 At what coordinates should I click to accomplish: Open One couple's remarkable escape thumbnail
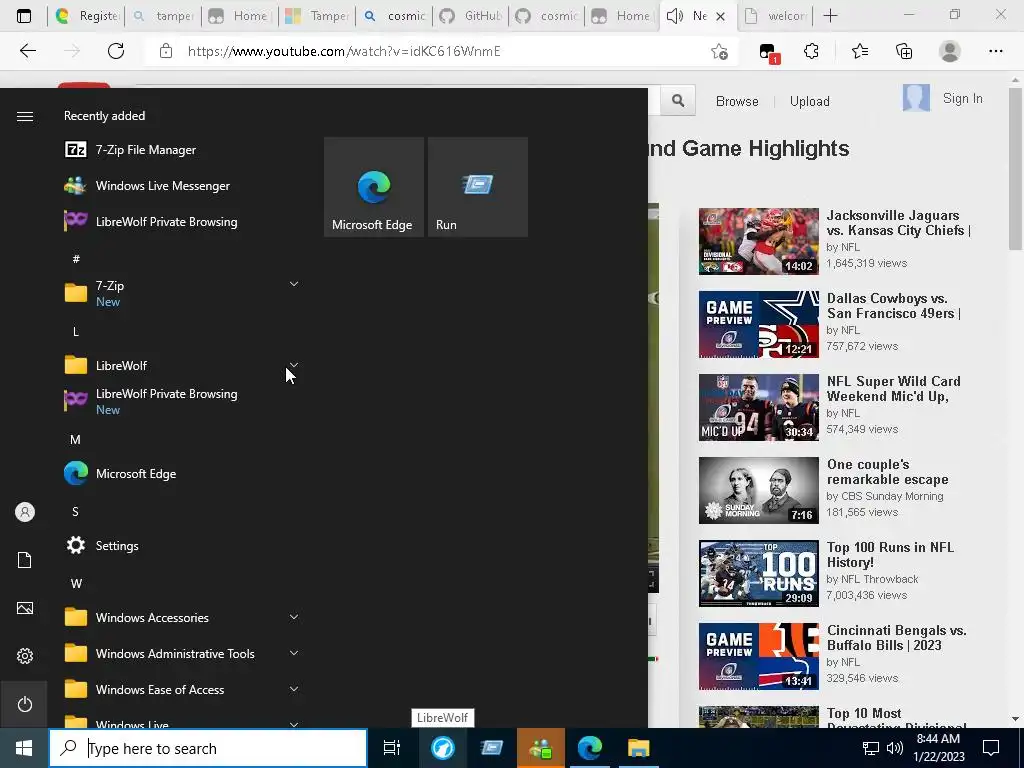click(x=758, y=490)
